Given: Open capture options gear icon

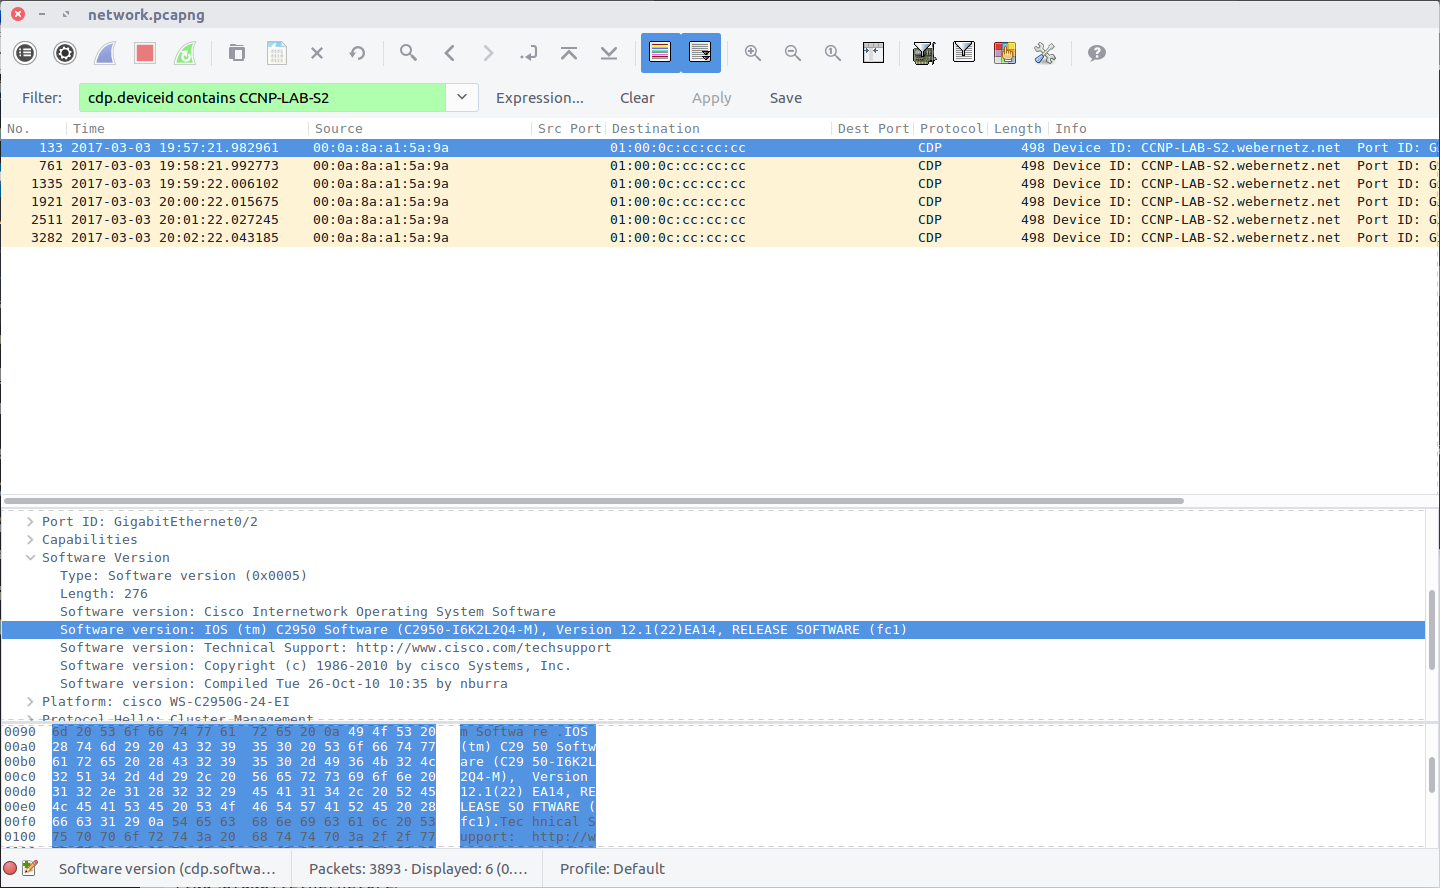Looking at the screenshot, I should point(65,53).
